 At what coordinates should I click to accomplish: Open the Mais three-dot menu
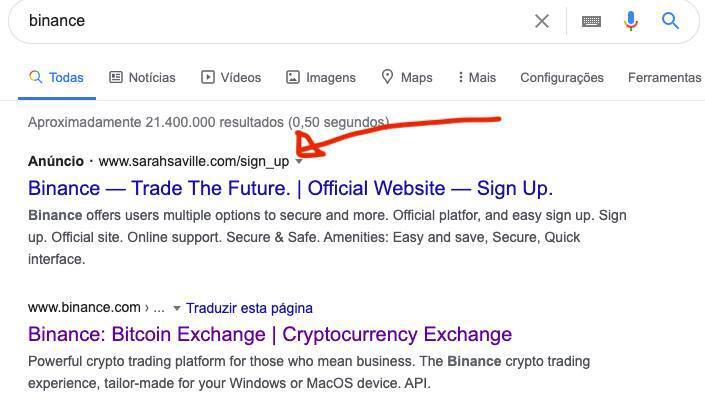pos(461,77)
